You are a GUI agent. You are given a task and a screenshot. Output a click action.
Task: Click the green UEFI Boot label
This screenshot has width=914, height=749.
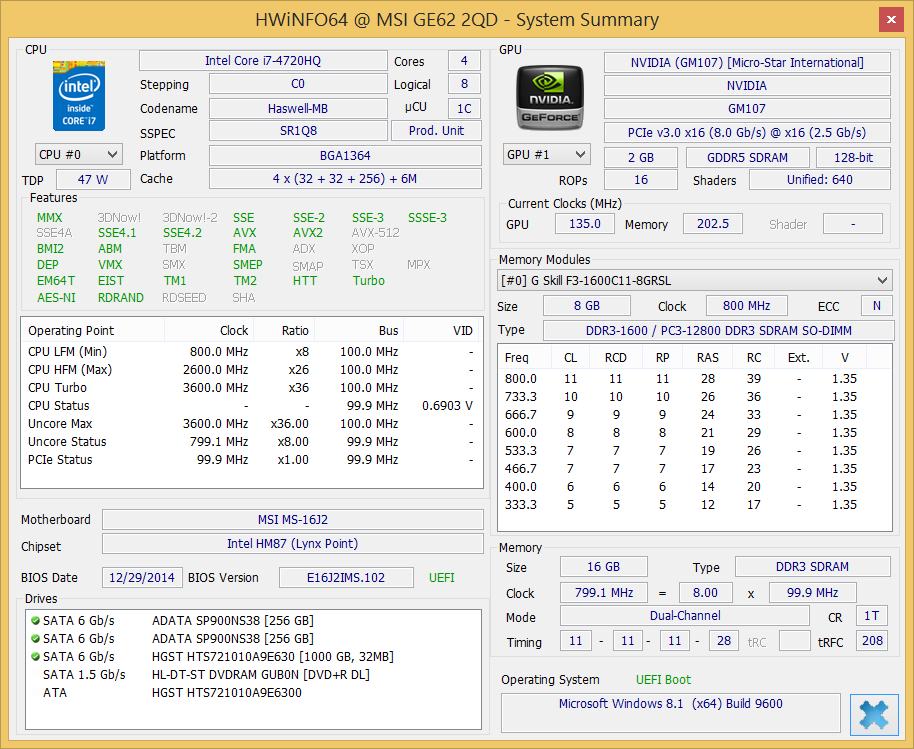click(663, 680)
